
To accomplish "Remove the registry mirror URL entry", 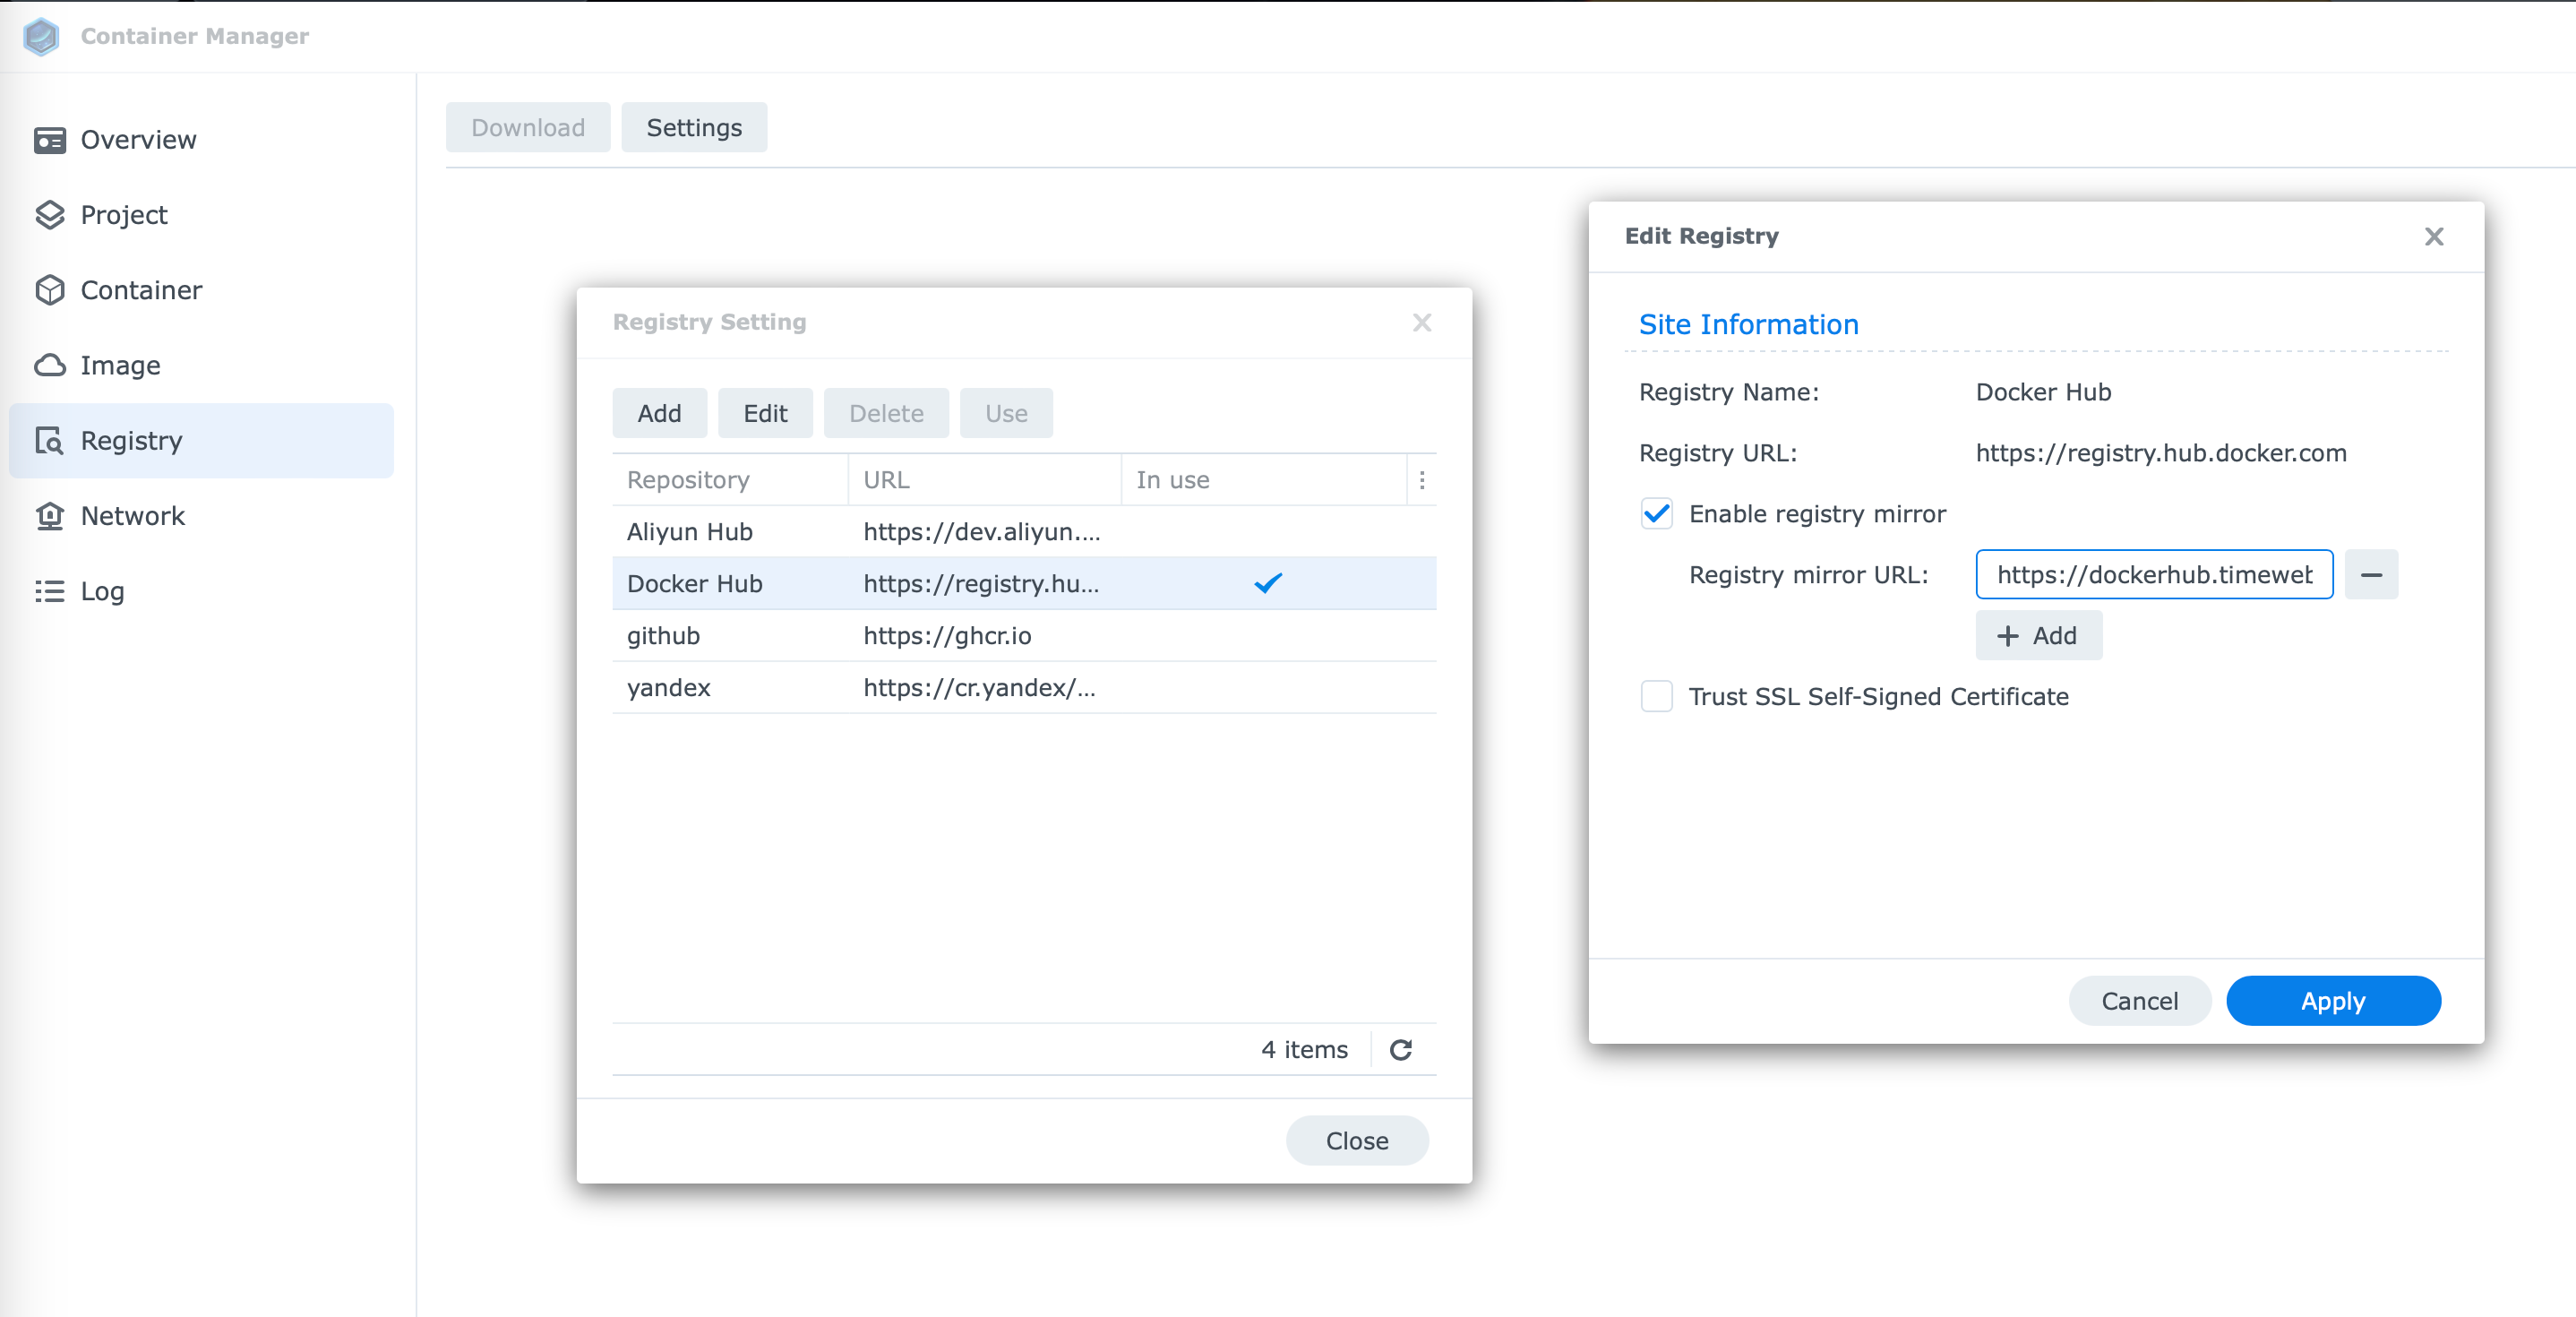I will click(x=2371, y=574).
